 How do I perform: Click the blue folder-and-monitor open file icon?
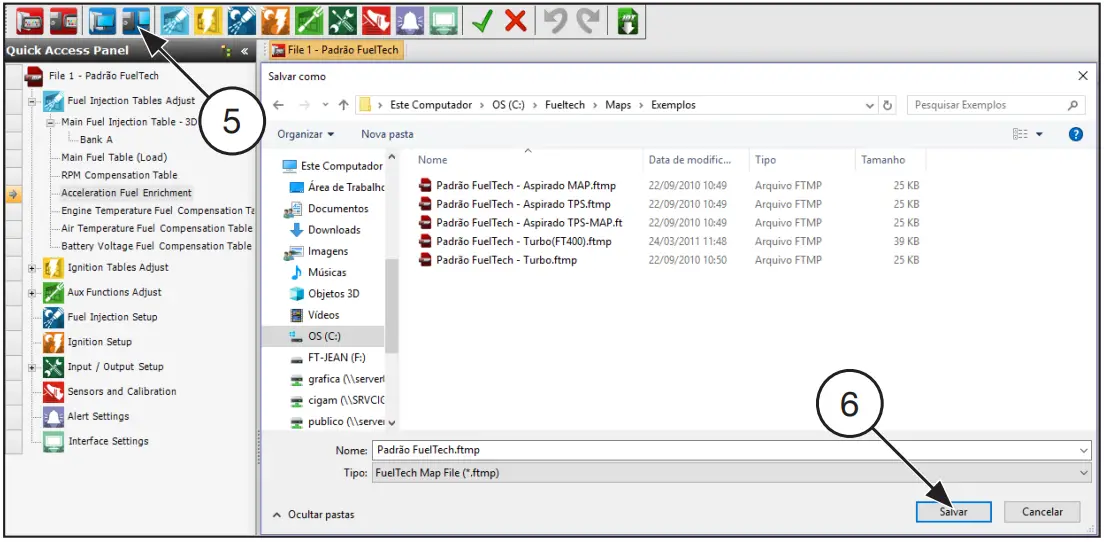tap(103, 21)
